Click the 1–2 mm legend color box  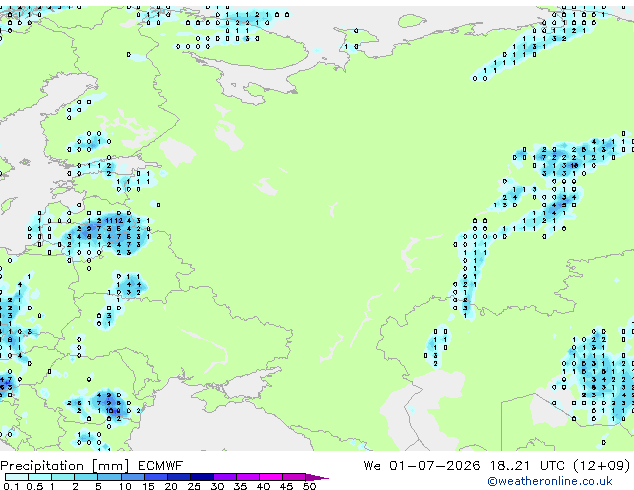(63, 477)
